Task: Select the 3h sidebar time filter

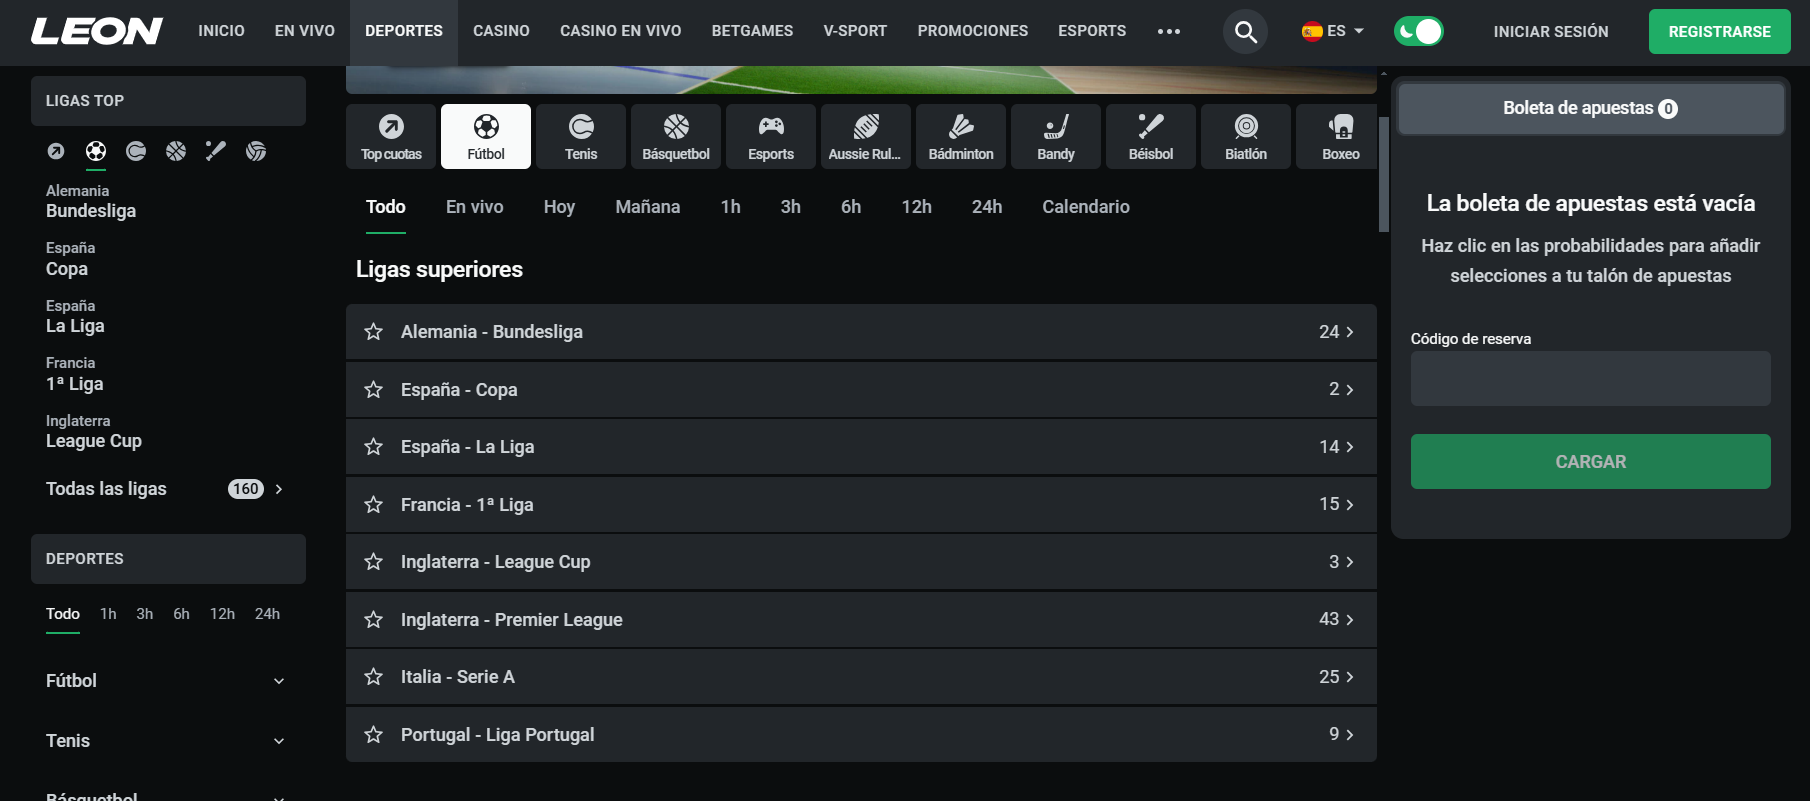Action: (145, 614)
